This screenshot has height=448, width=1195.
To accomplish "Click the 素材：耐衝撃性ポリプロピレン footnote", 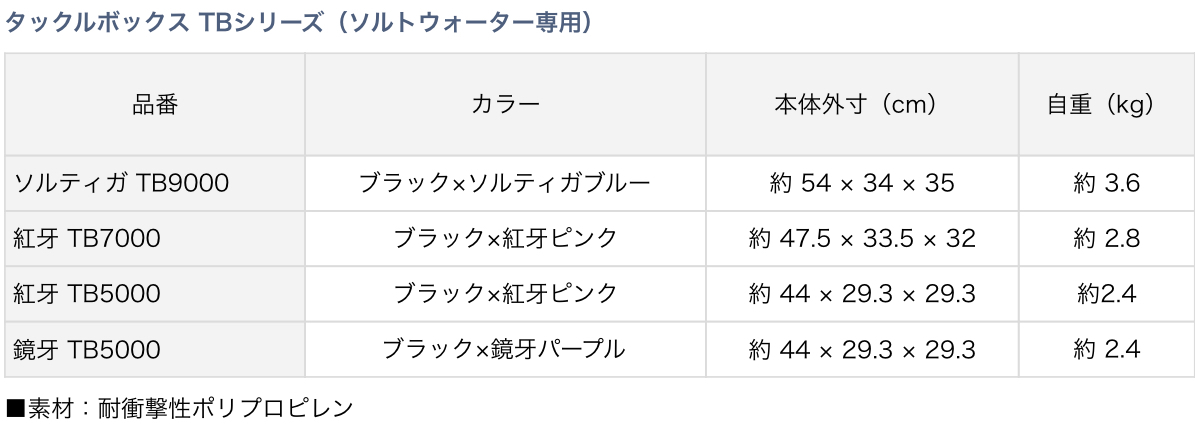I will 181,408.
